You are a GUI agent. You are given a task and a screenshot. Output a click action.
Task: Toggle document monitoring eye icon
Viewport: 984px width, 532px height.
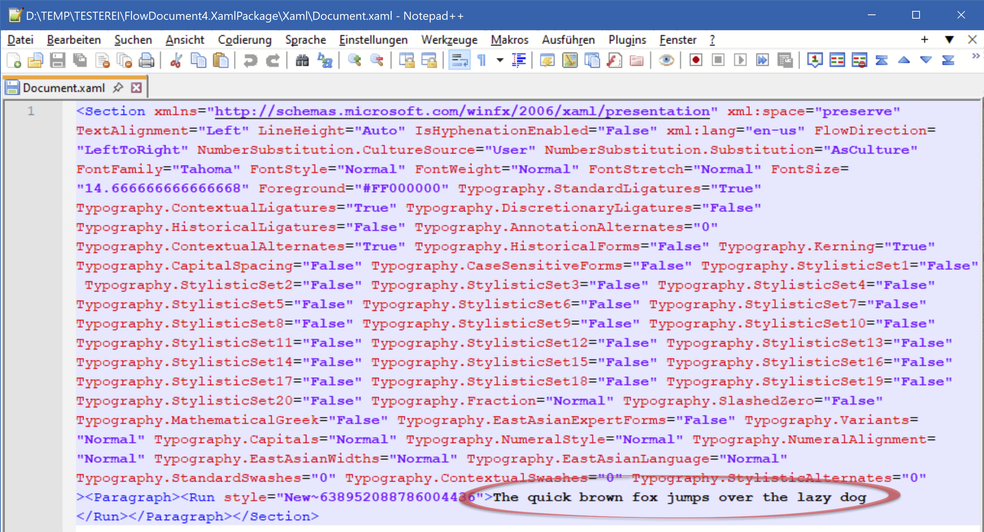666,61
